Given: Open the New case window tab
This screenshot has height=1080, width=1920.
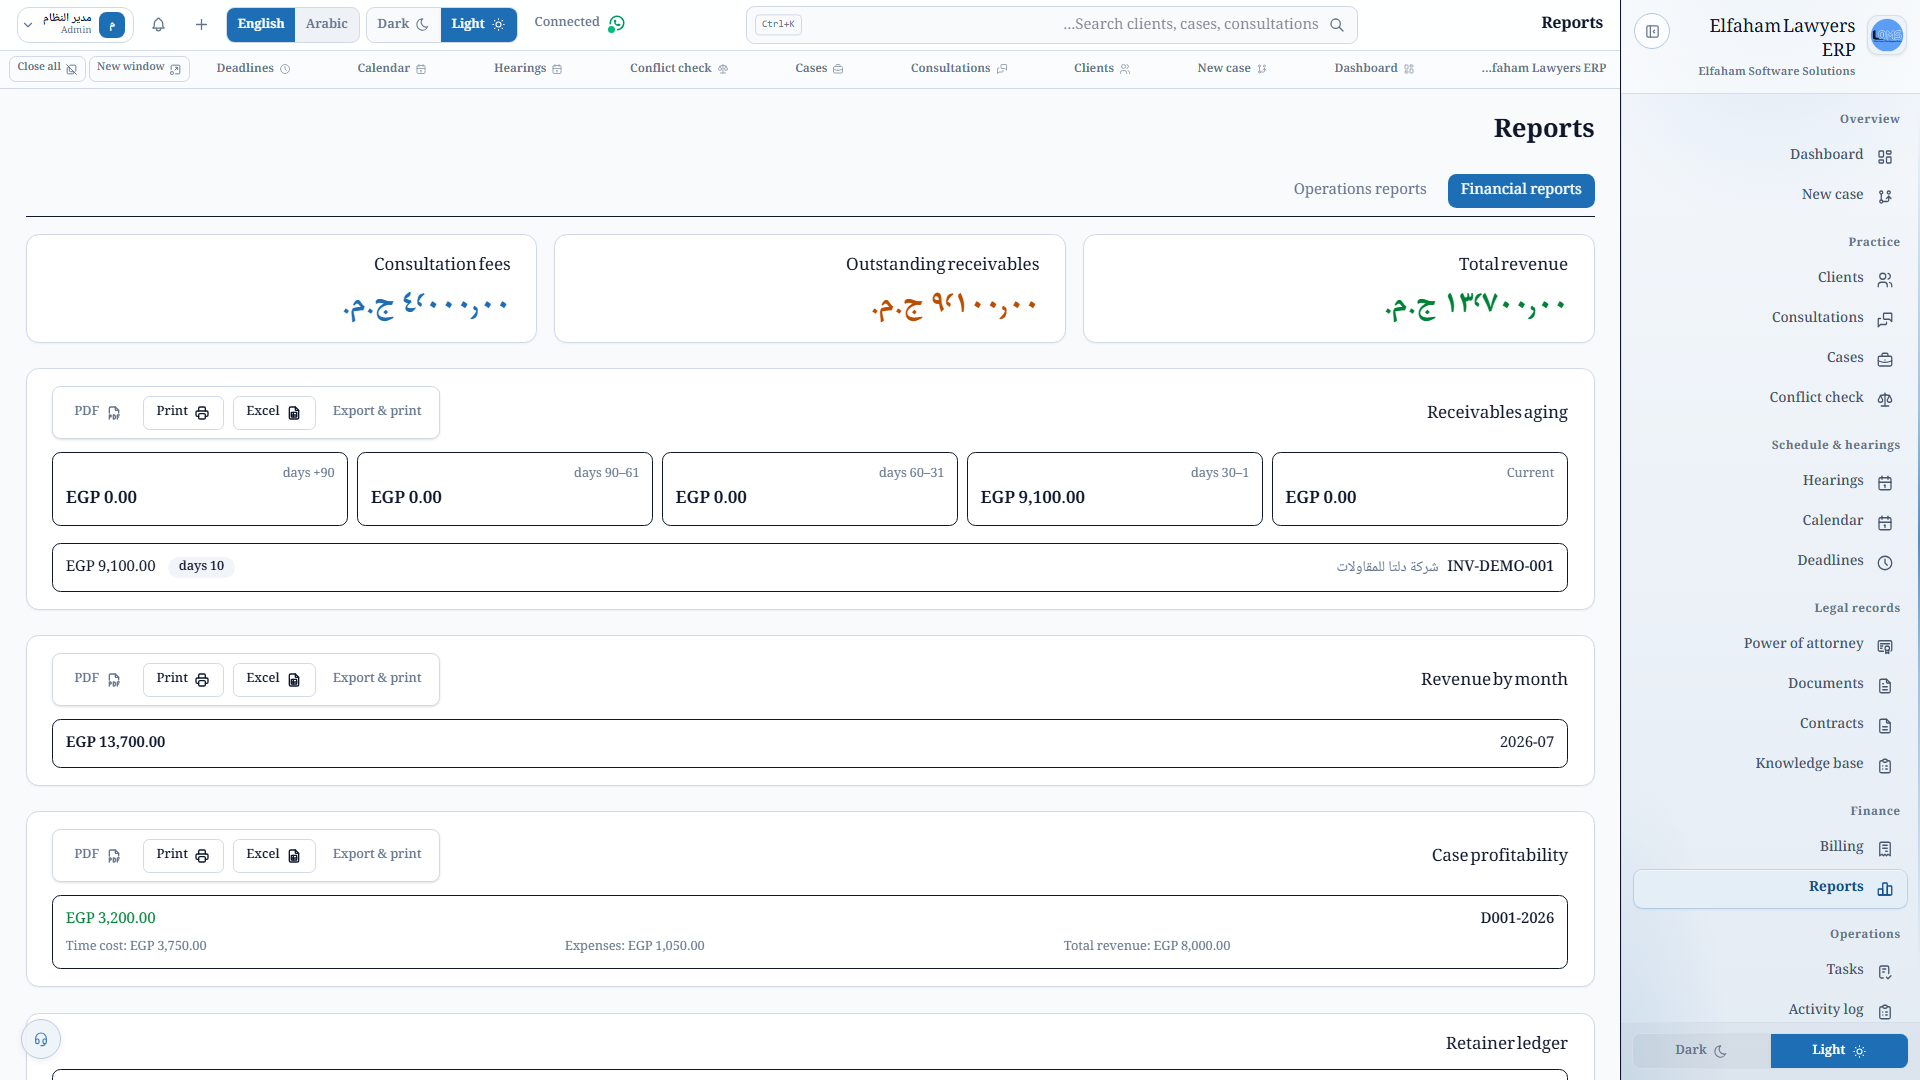Looking at the screenshot, I should [x=1232, y=69].
